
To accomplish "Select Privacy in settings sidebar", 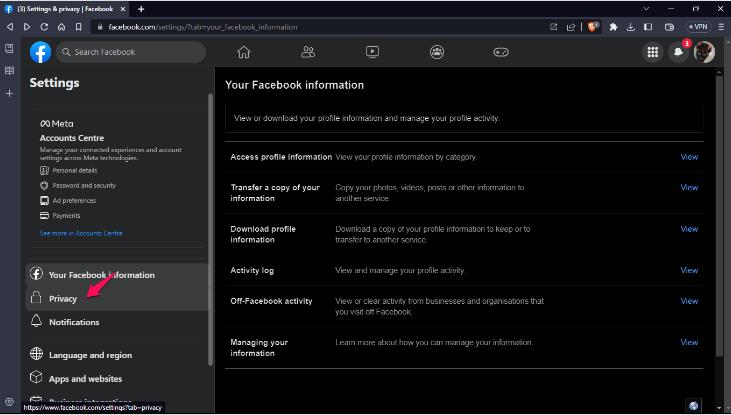I will pyautogui.click(x=117, y=298).
